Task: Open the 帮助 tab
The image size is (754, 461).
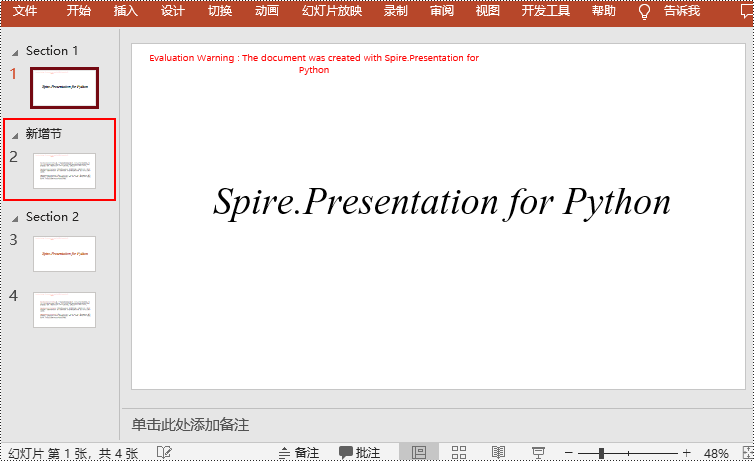Action: 604,11
